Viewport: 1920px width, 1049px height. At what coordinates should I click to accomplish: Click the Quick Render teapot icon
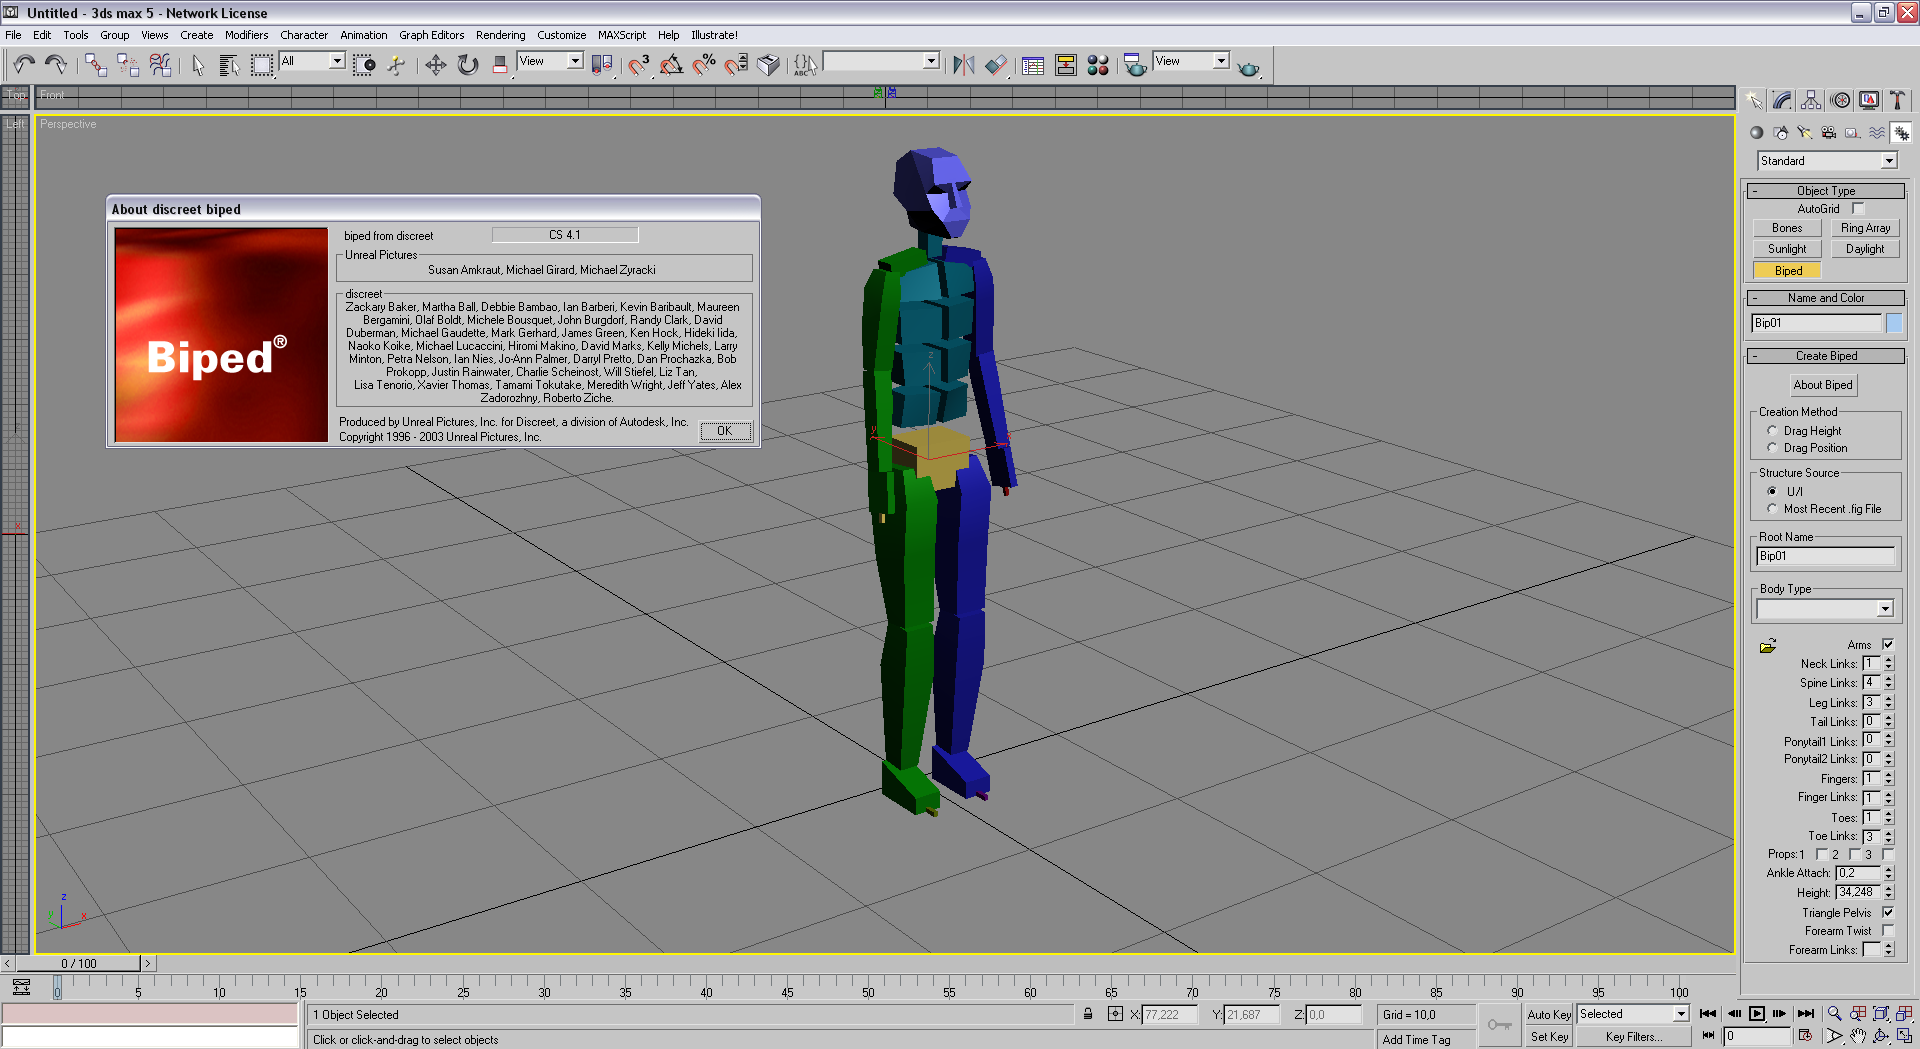(x=1248, y=67)
